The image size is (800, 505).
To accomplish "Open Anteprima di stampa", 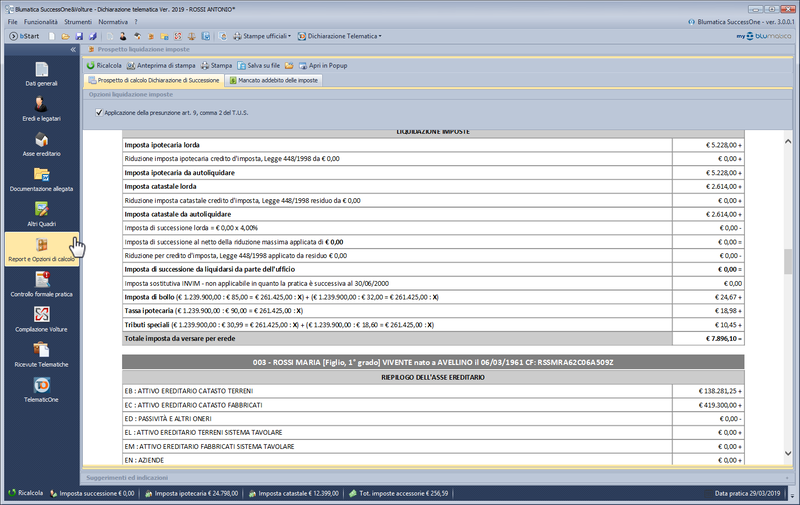I will pos(161,65).
